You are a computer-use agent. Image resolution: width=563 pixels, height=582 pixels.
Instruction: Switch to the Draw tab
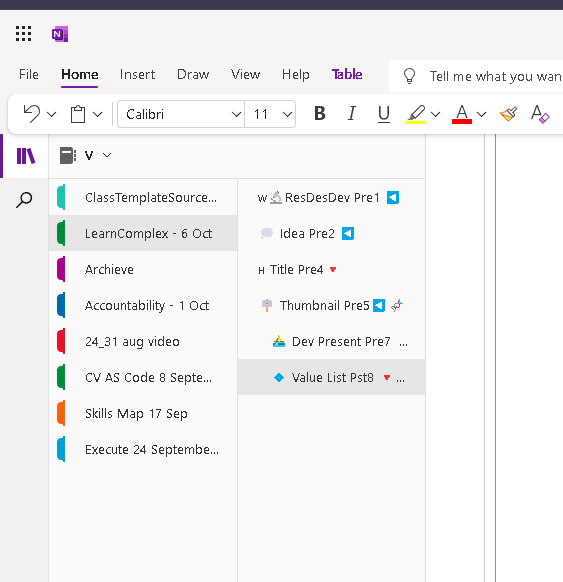[193, 74]
